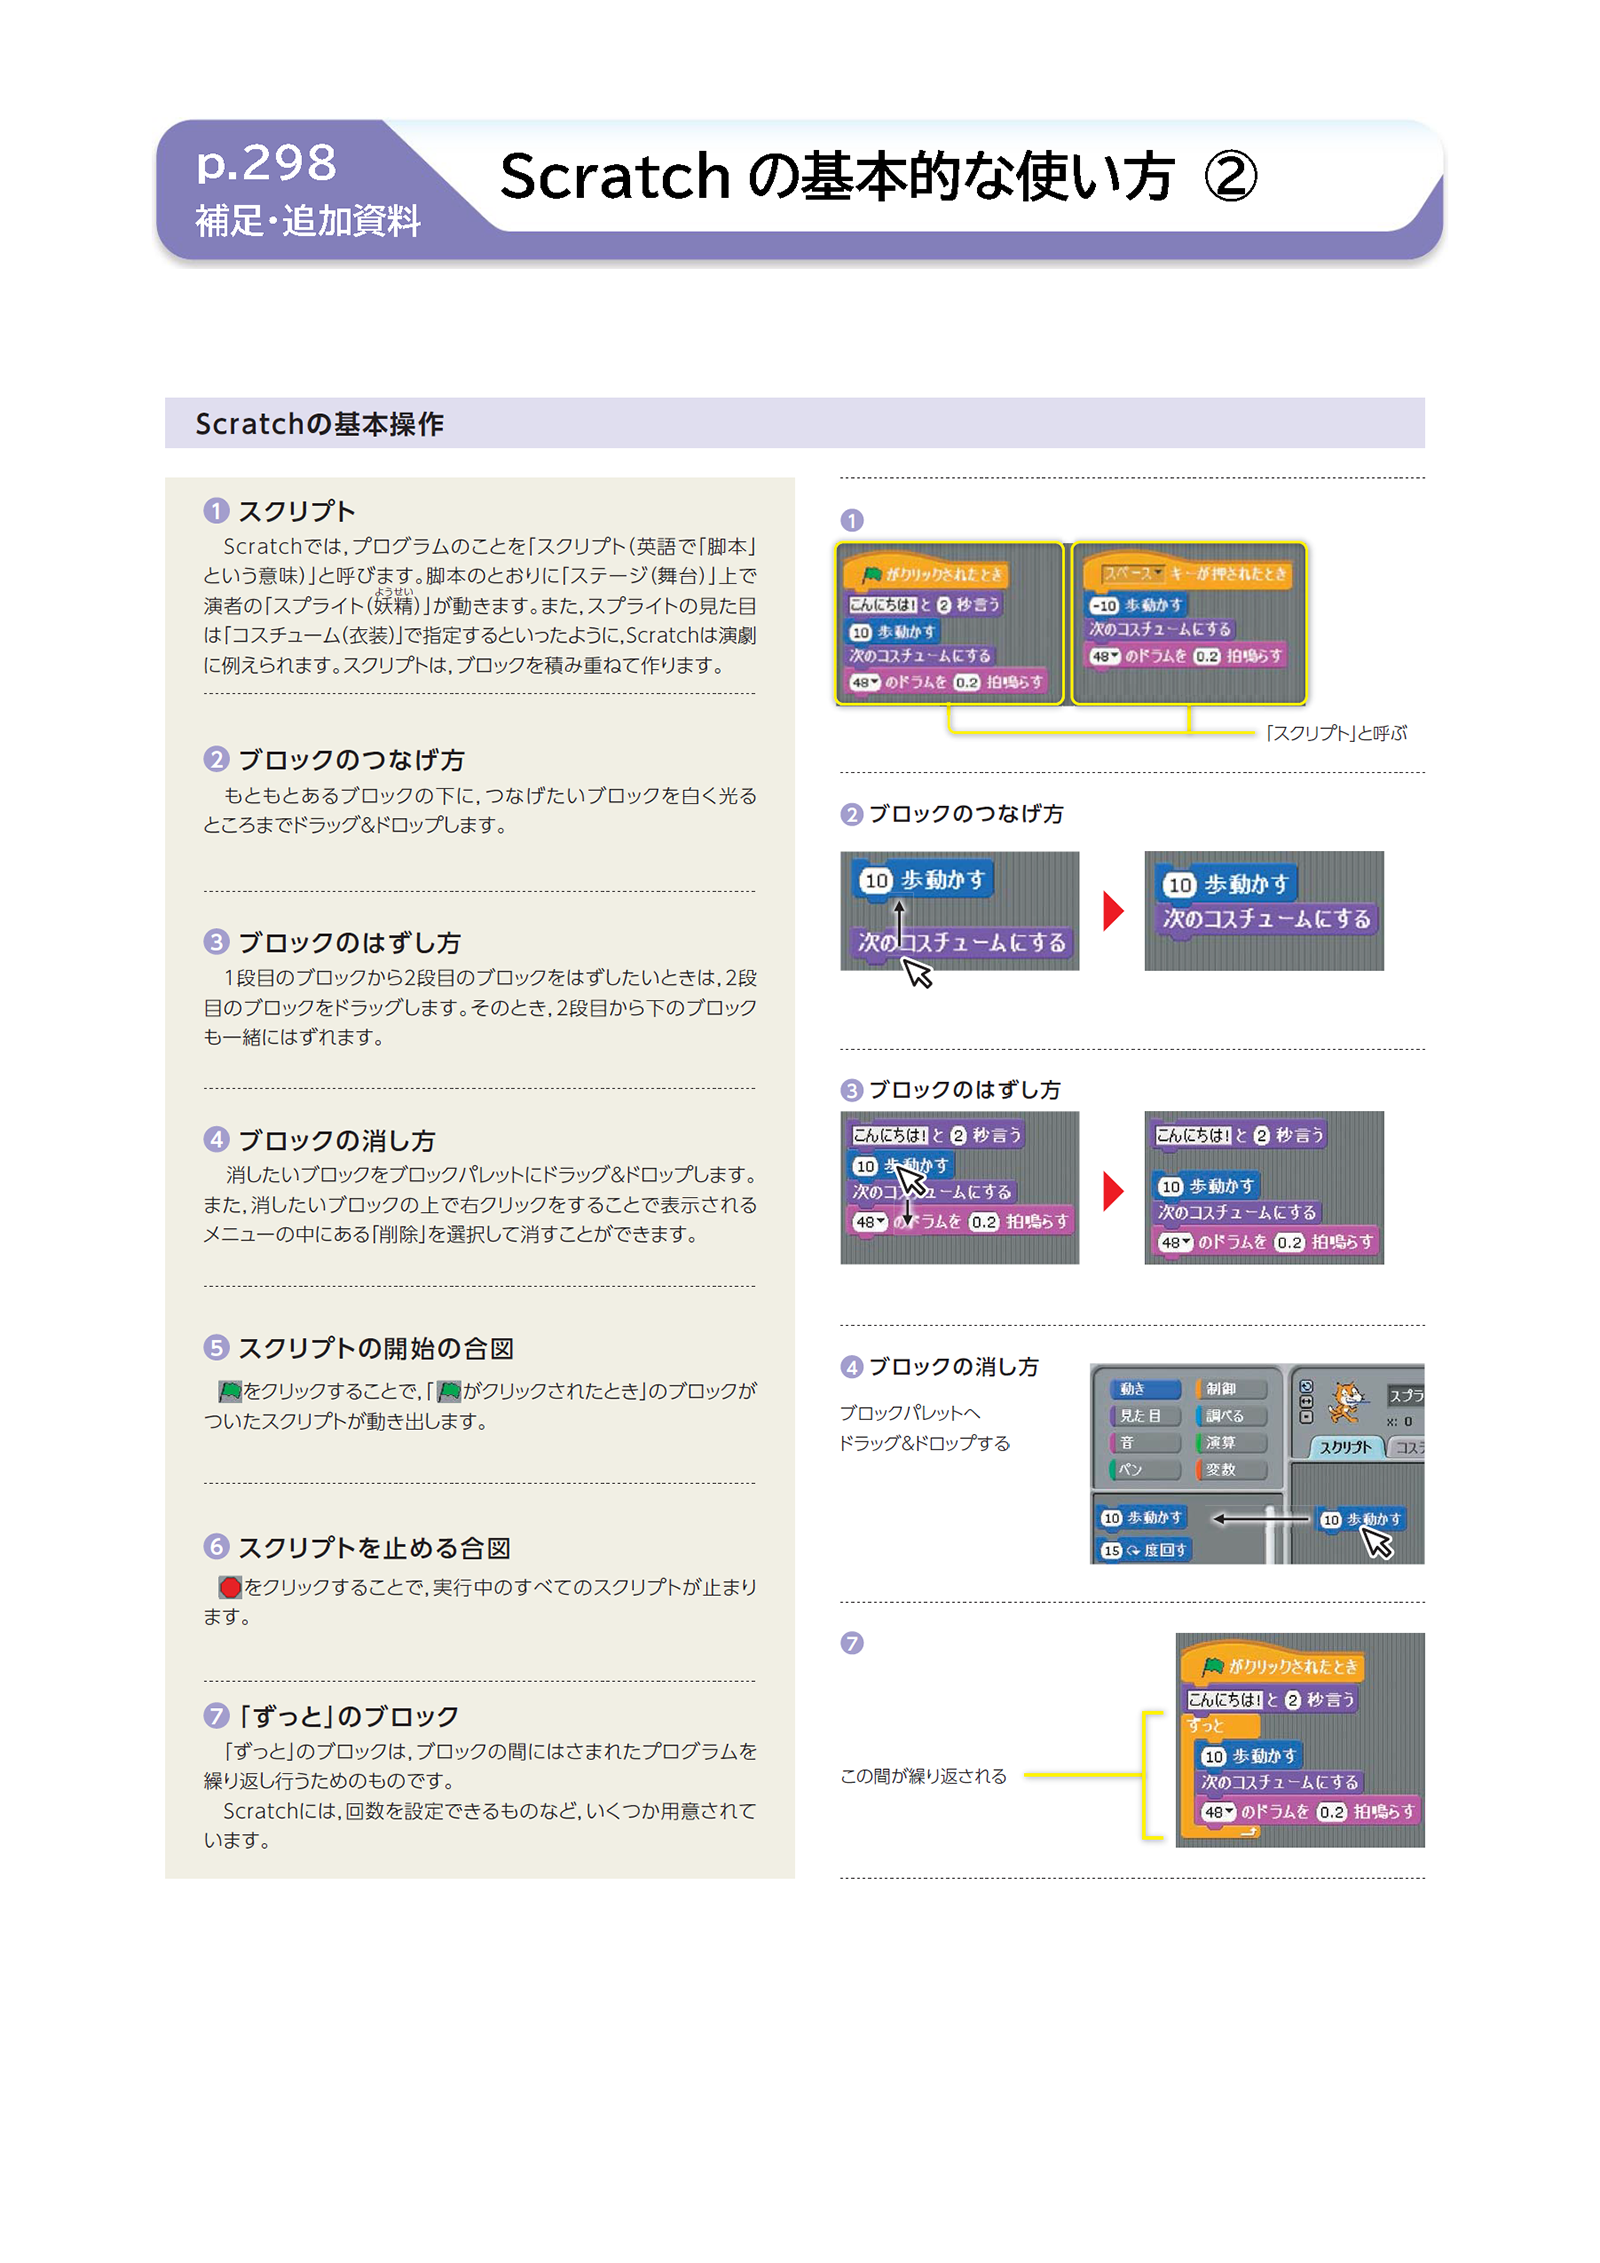Image resolution: width=1600 pixels, height=2263 pixels.
Task: Switch to the スクリプト tab
Action: [x=1345, y=1447]
